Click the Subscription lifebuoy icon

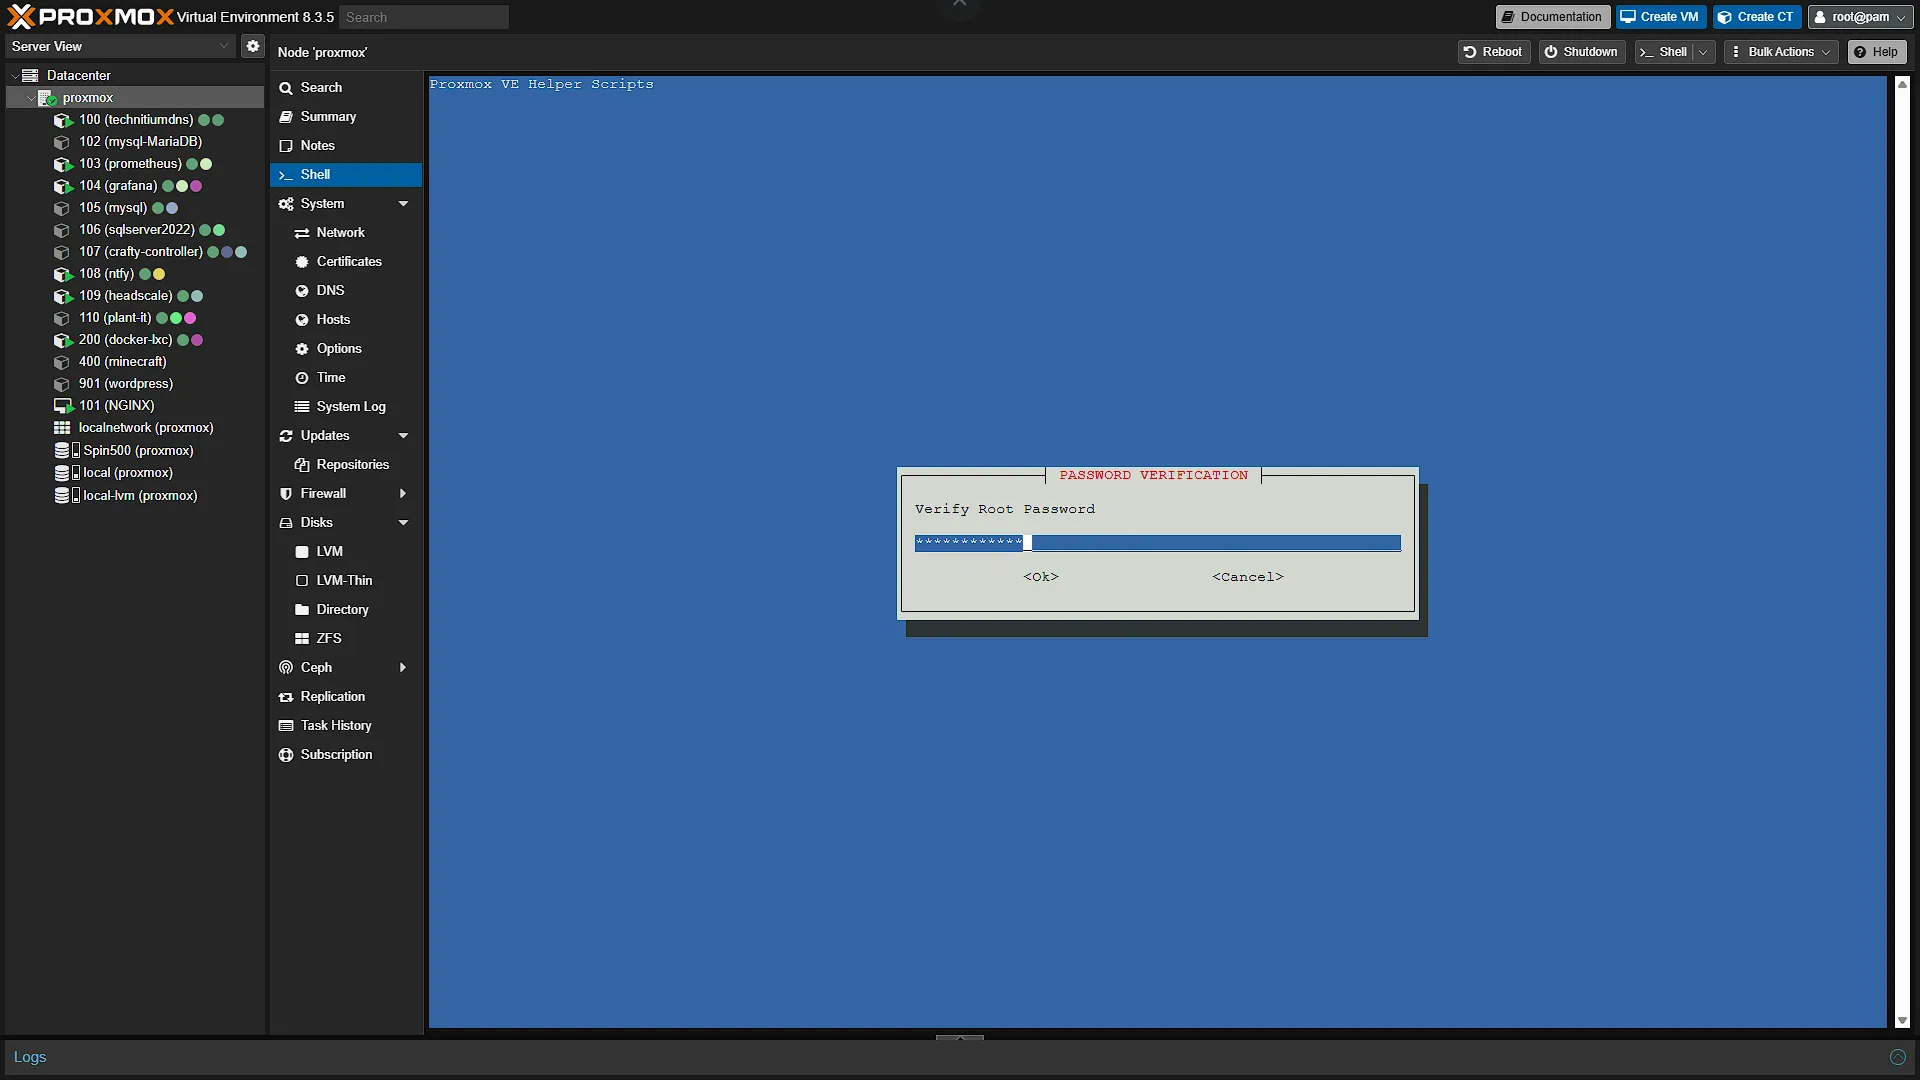click(286, 755)
